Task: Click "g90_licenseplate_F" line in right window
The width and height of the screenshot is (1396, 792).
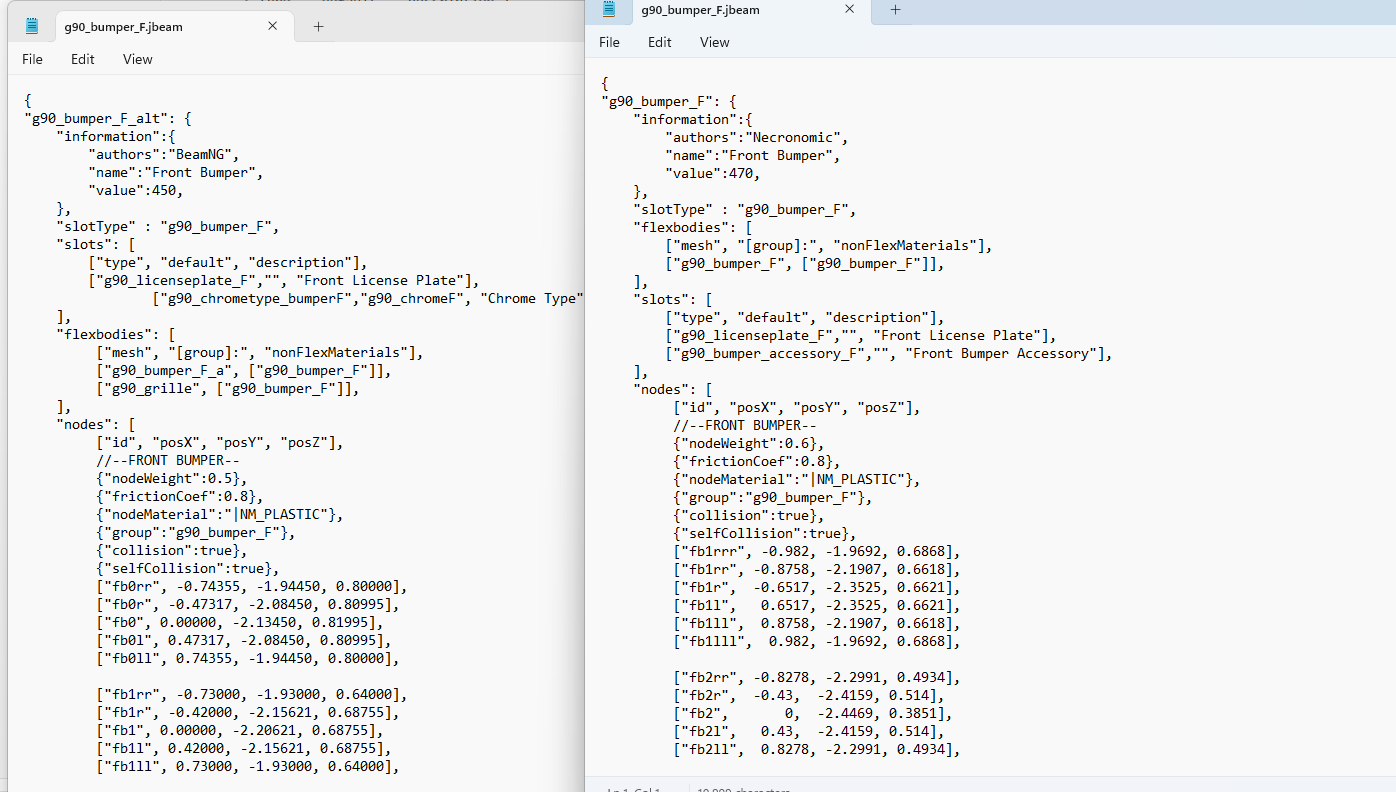Action: pos(861,335)
